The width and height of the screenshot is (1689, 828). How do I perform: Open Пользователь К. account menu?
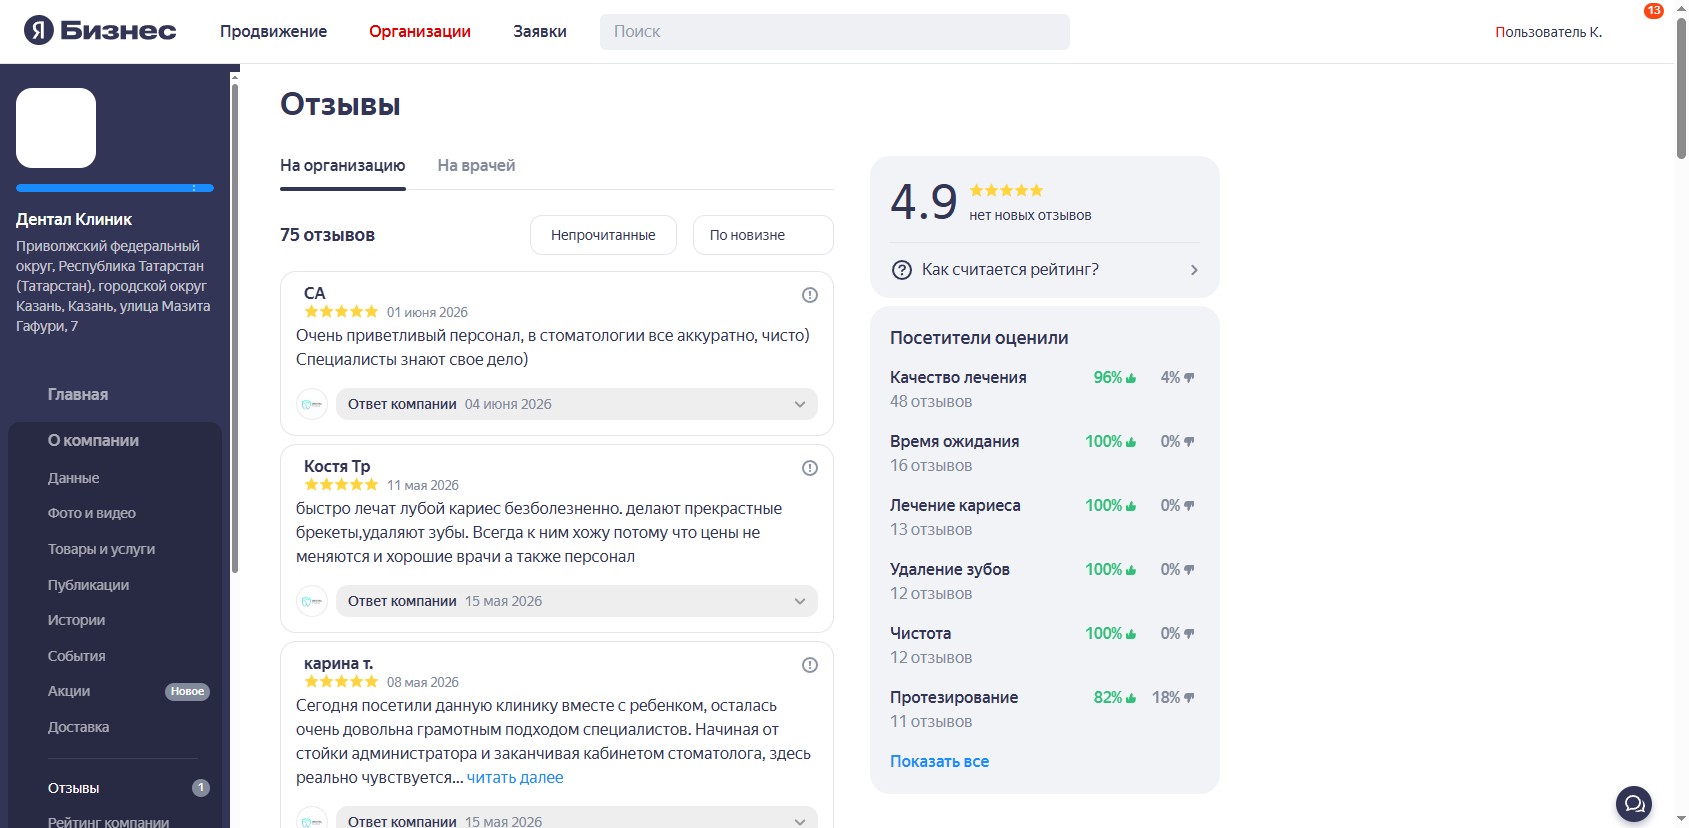click(1548, 32)
